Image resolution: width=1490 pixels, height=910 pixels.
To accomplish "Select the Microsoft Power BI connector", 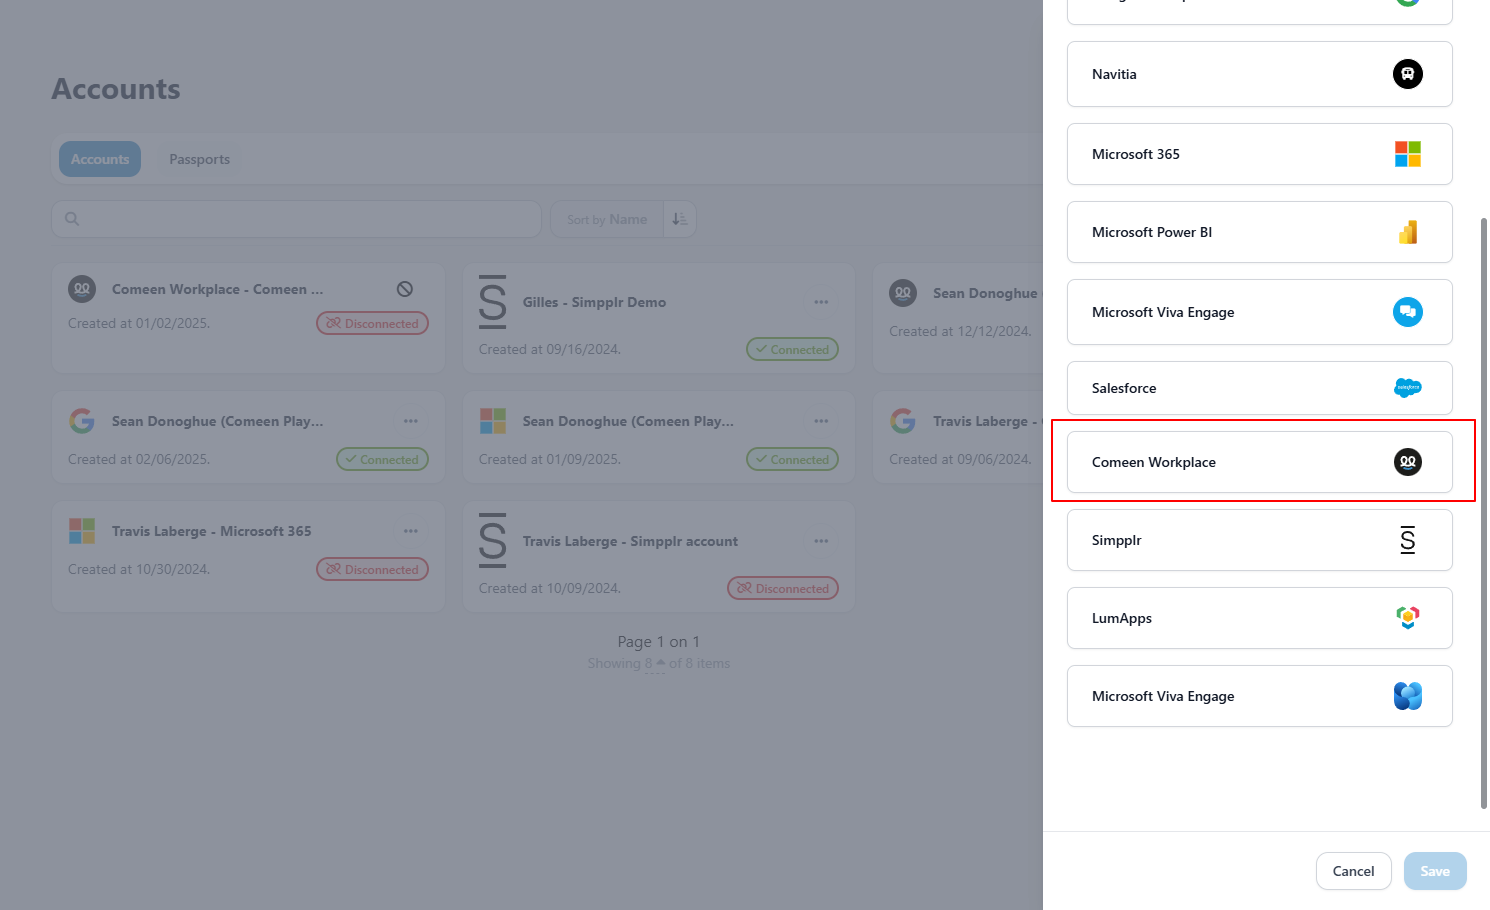I will (x=1259, y=232).
